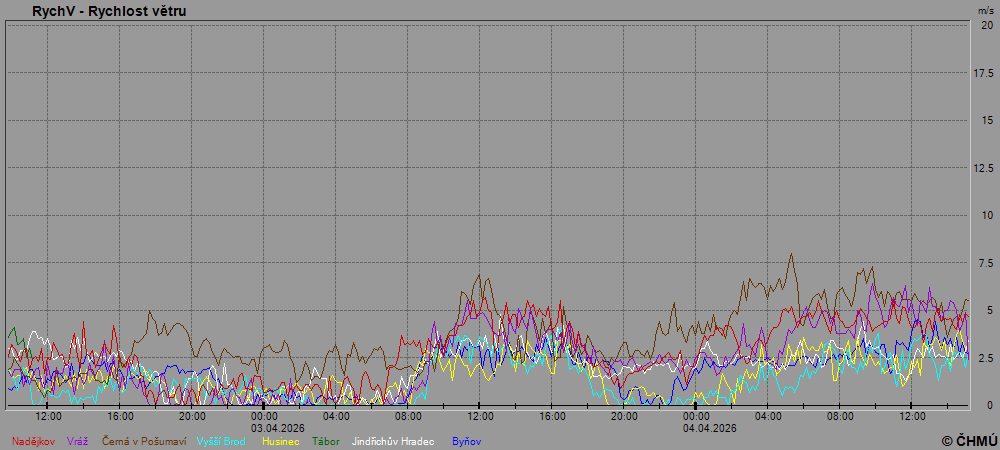Image resolution: width=1000 pixels, height=450 pixels.
Task: Select the 12.5 y-axis tick label
Action: pos(984,168)
